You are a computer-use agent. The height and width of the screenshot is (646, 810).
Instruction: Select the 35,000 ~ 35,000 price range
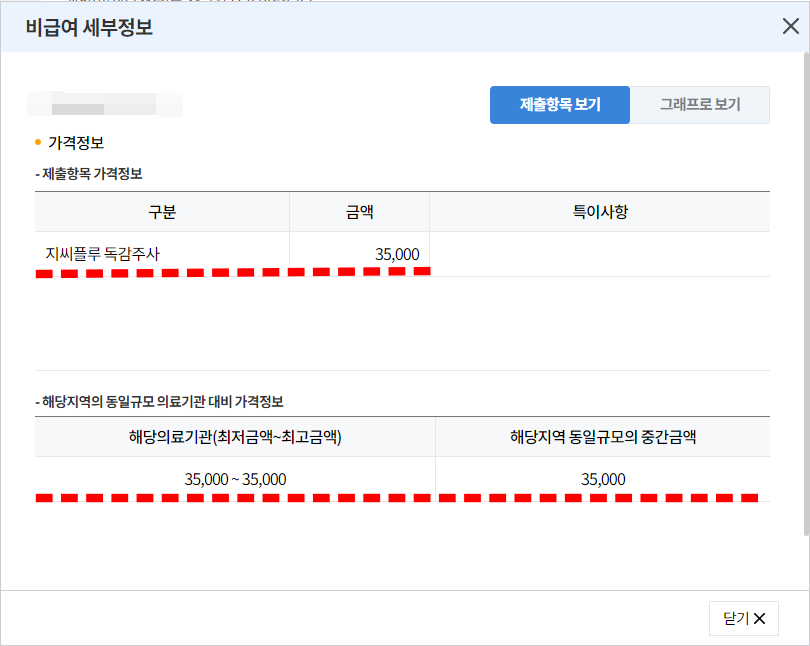pyautogui.click(x=235, y=479)
